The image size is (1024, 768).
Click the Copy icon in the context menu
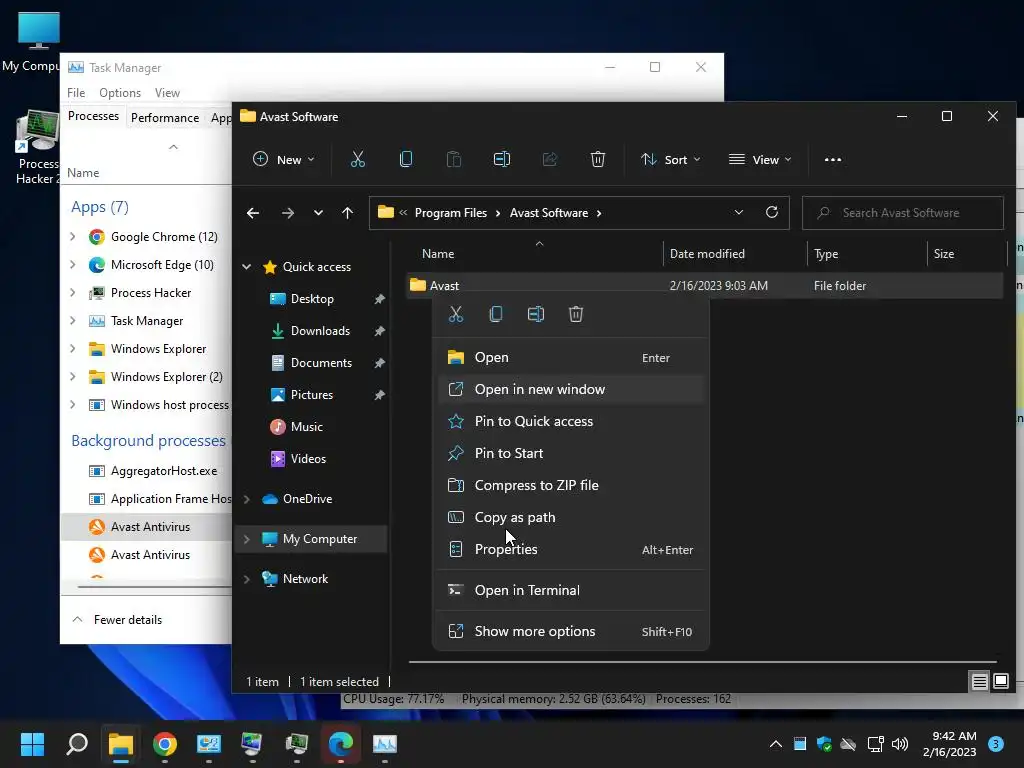click(496, 314)
